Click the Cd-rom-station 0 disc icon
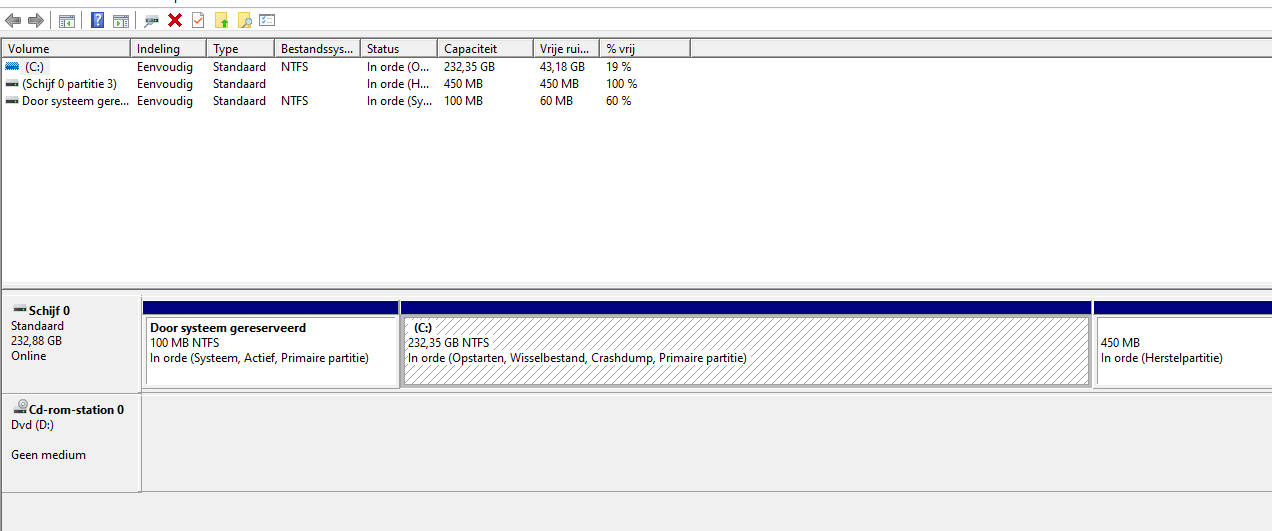The height and width of the screenshot is (531, 1272). coord(19,408)
